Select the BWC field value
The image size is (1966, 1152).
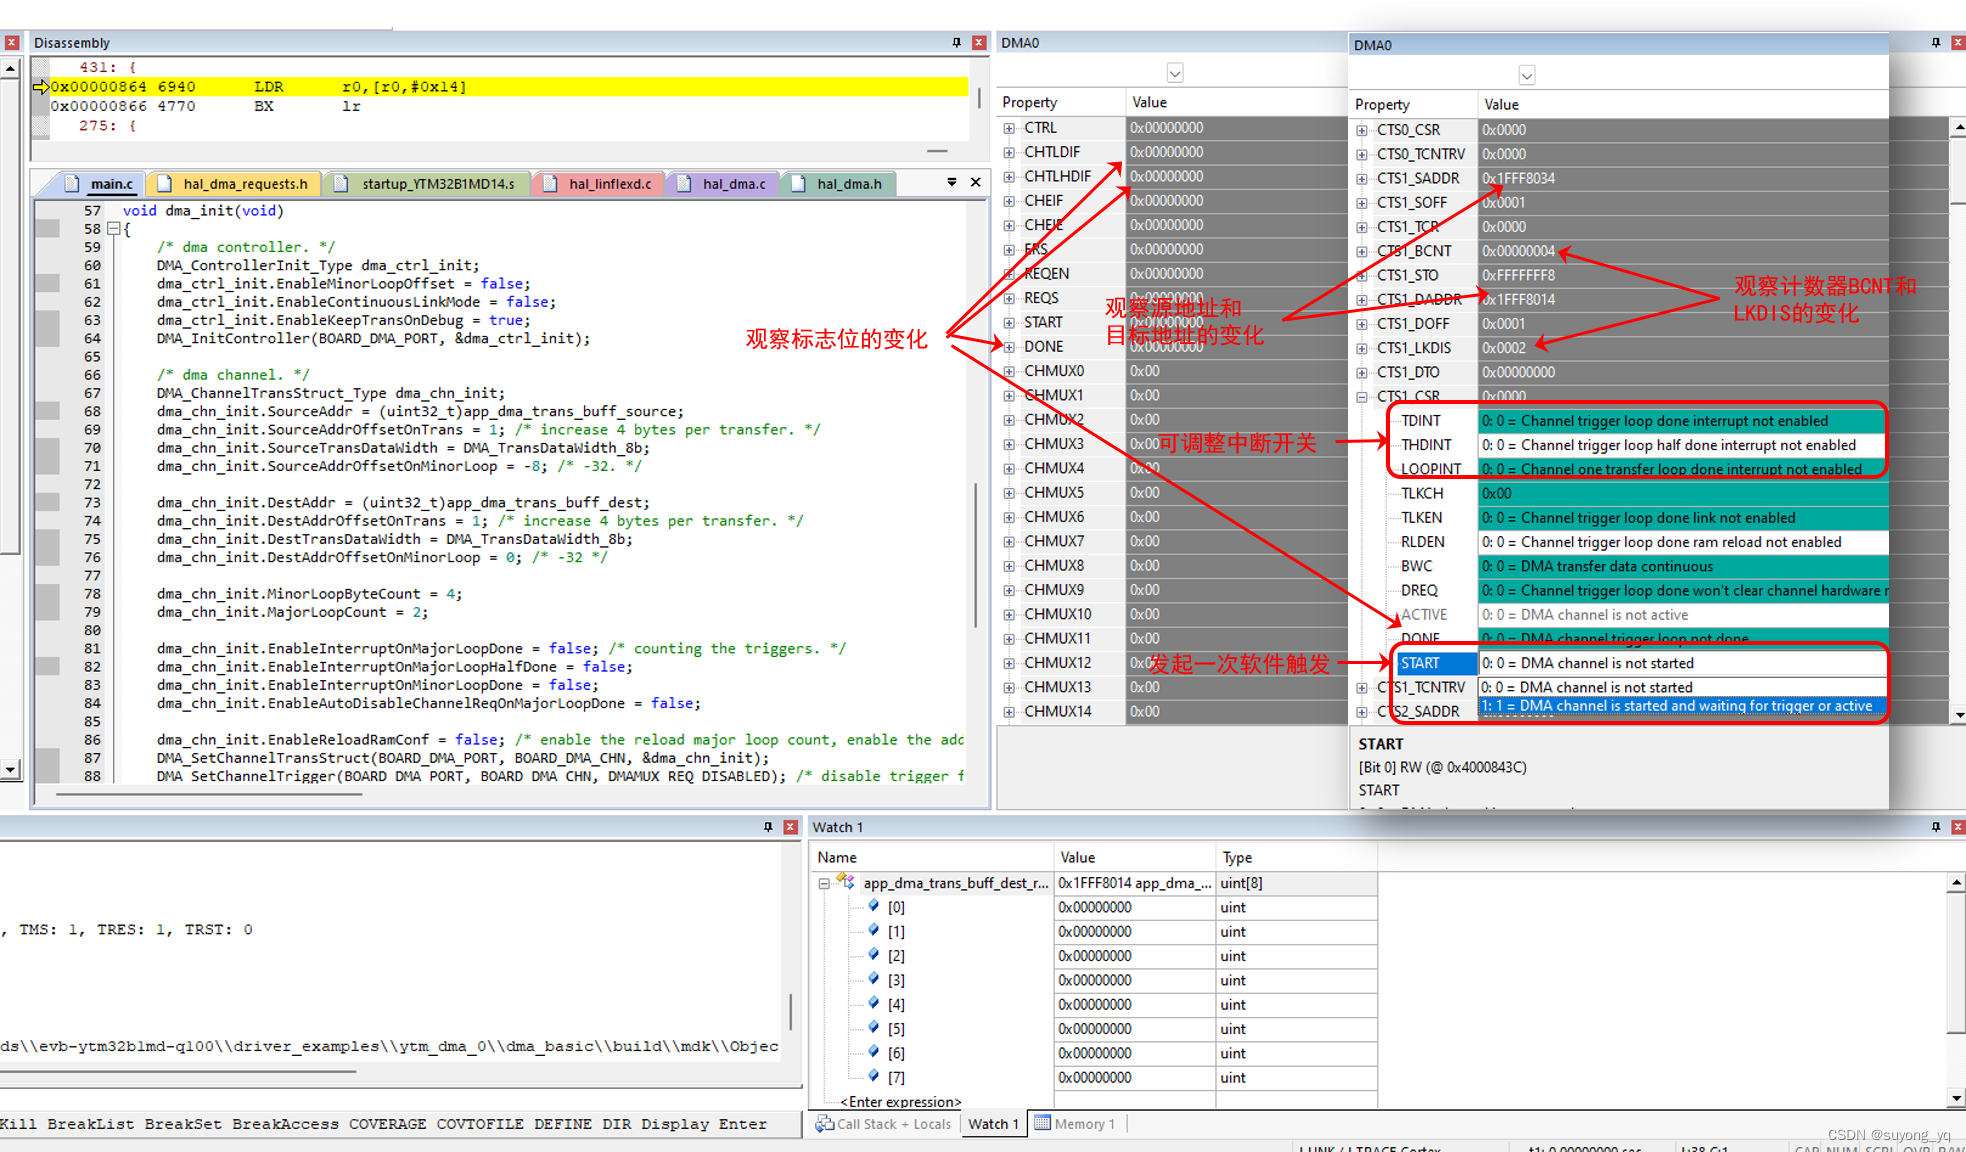tap(1683, 566)
